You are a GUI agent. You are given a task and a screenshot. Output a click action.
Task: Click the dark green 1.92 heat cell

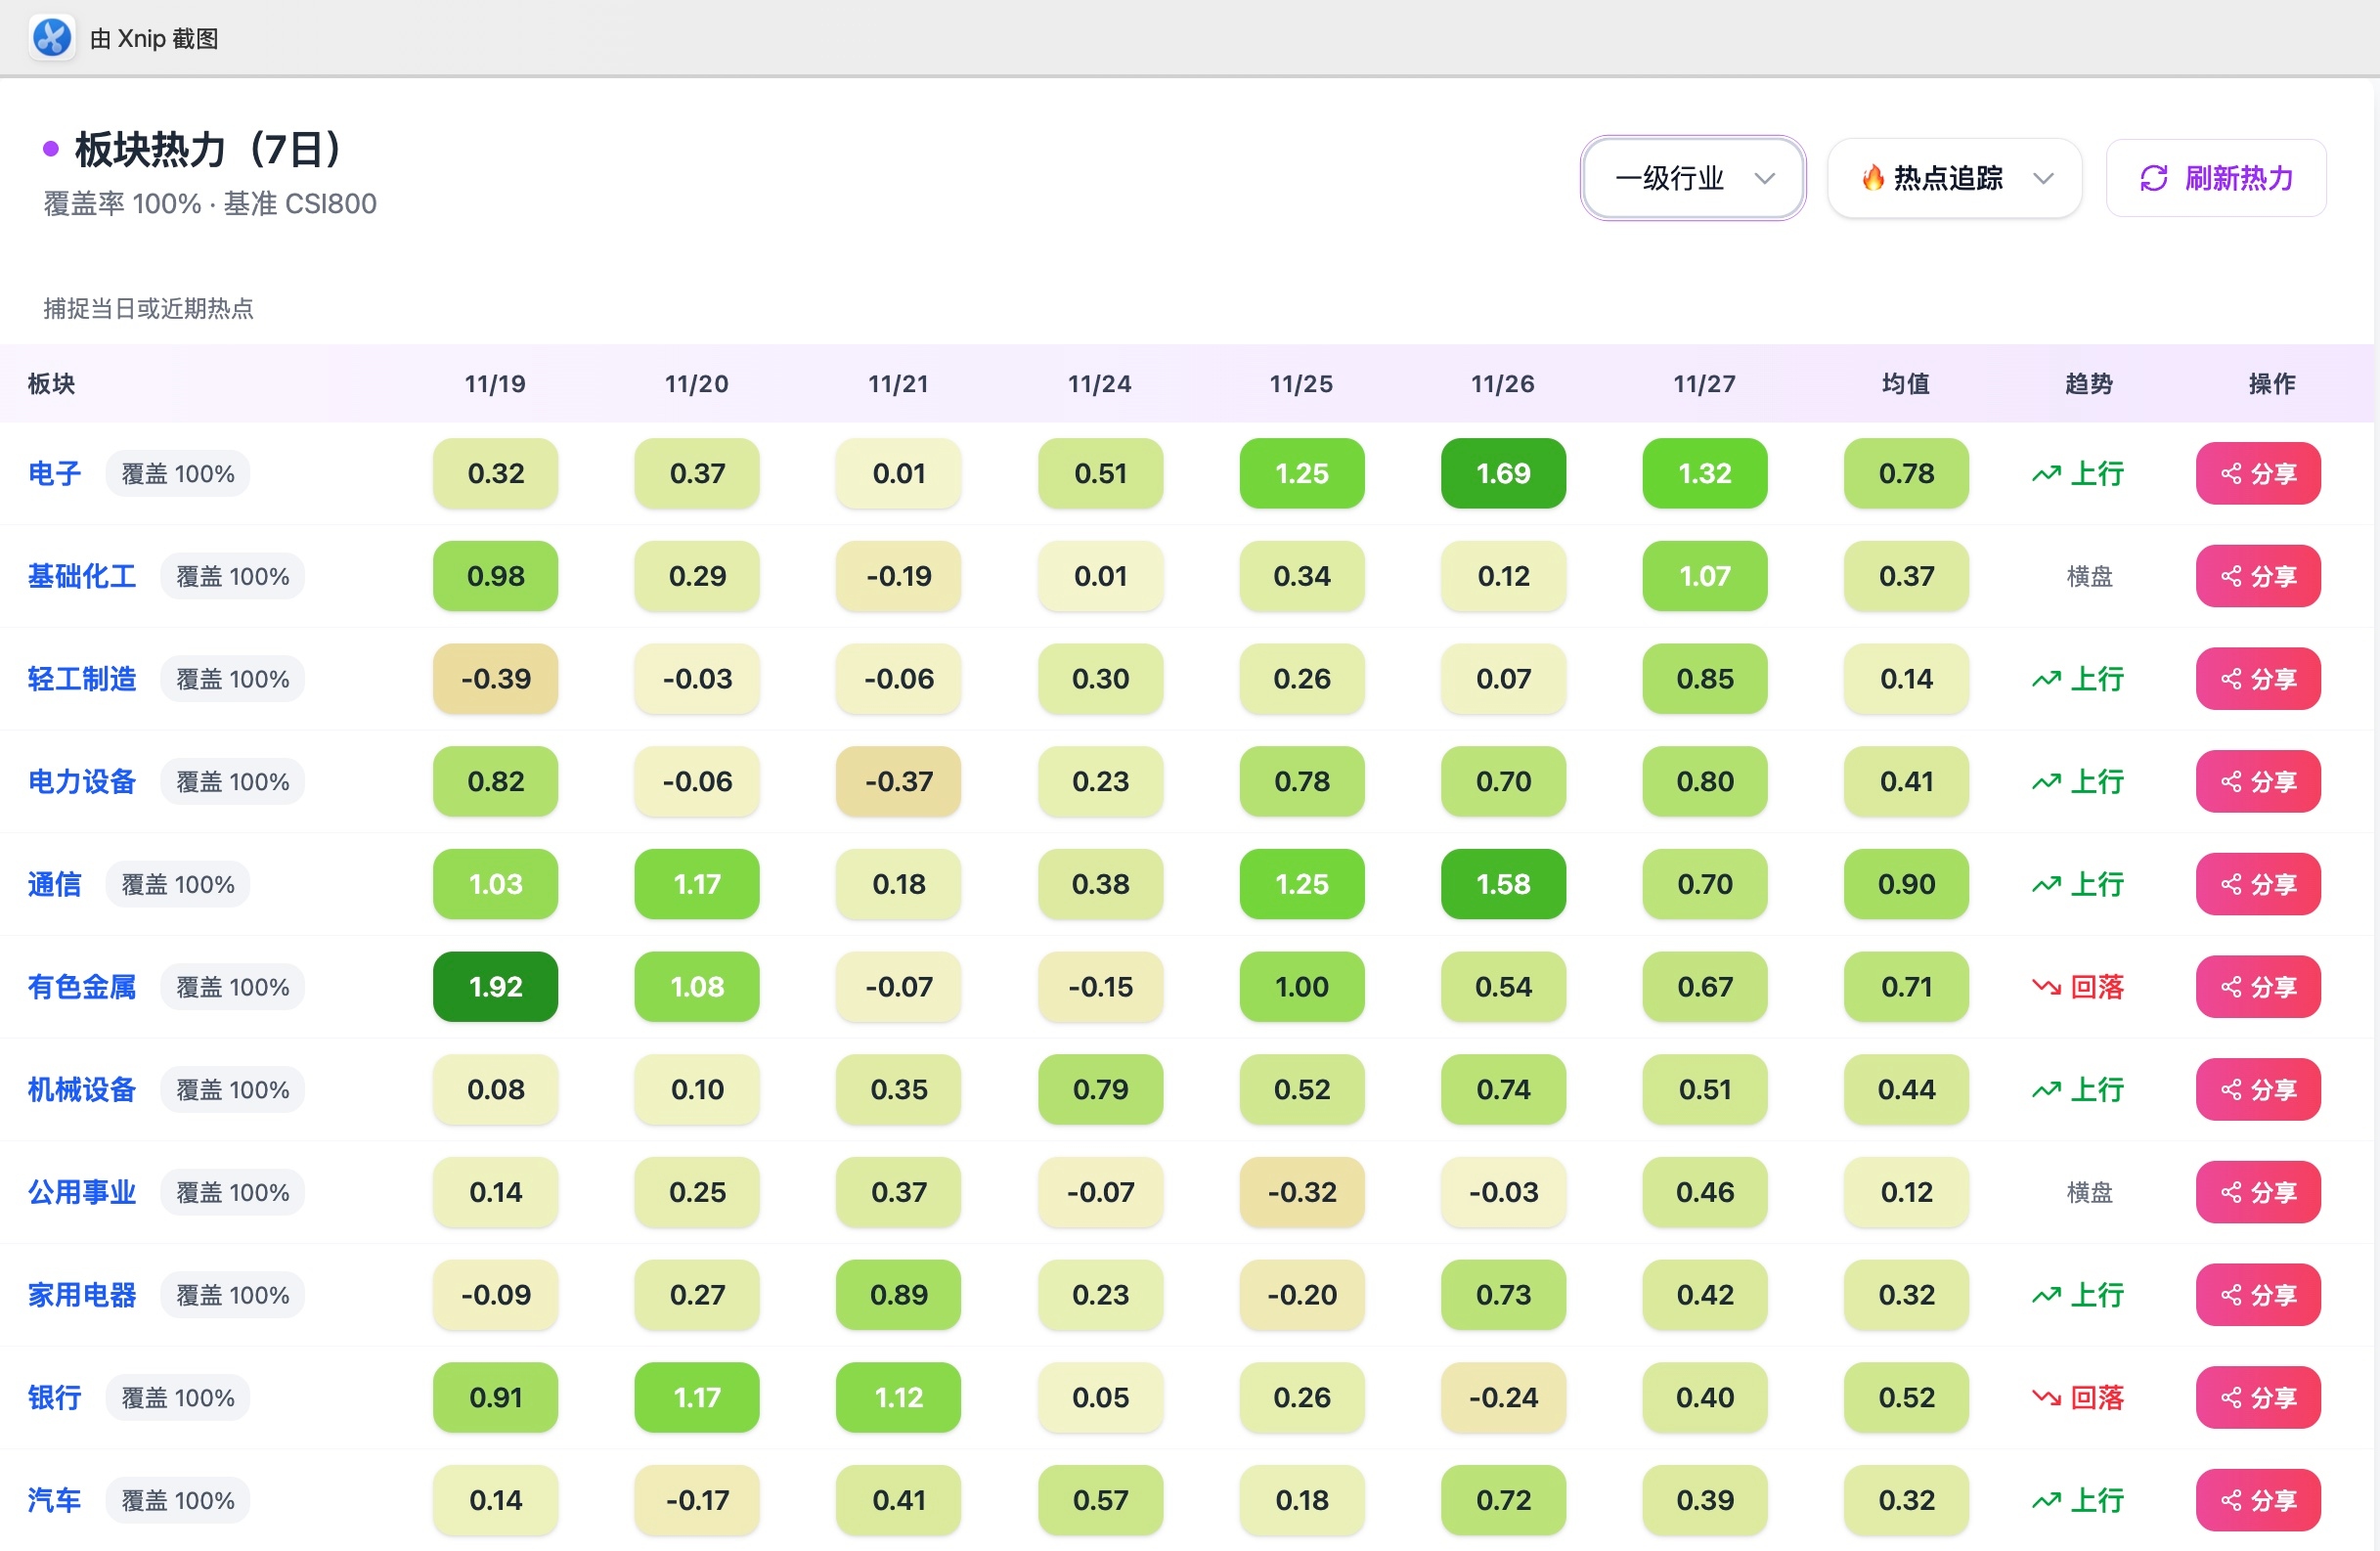pyautogui.click(x=495, y=987)
